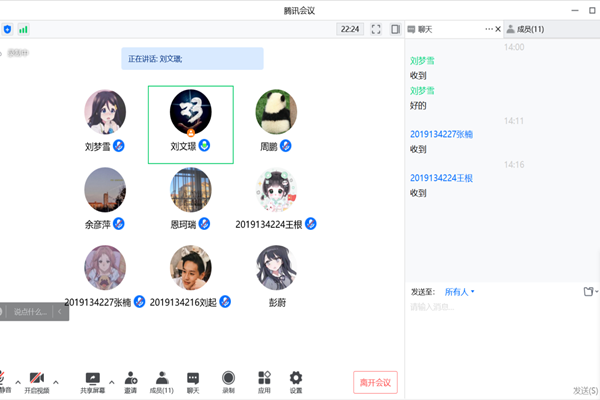Open the 所有人 recipient dropdown
The height and width of the screenshot is (400, 600).
(459, 292)
